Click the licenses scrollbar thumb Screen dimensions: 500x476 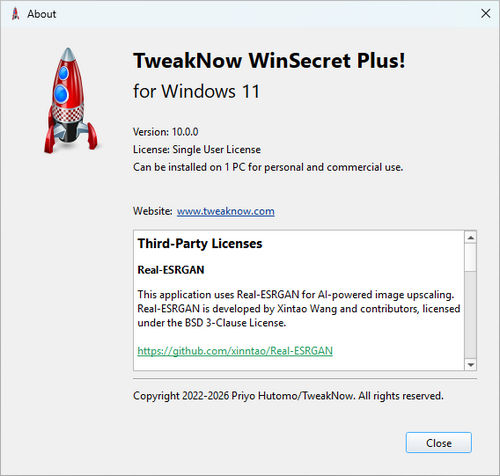click(x=471, y=257)
